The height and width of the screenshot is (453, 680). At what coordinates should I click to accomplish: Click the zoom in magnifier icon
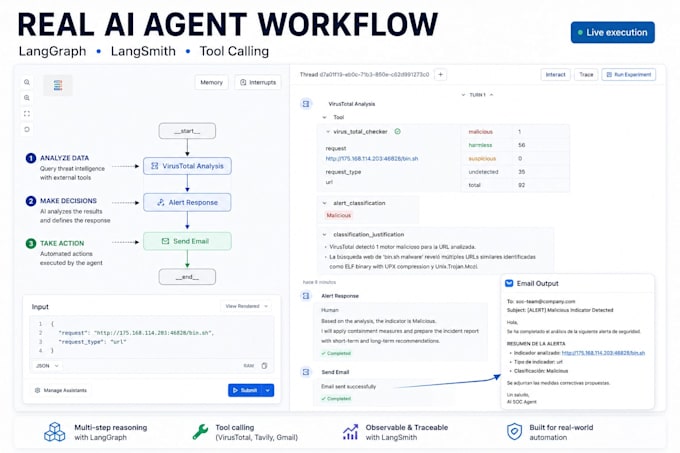point(27,82)
